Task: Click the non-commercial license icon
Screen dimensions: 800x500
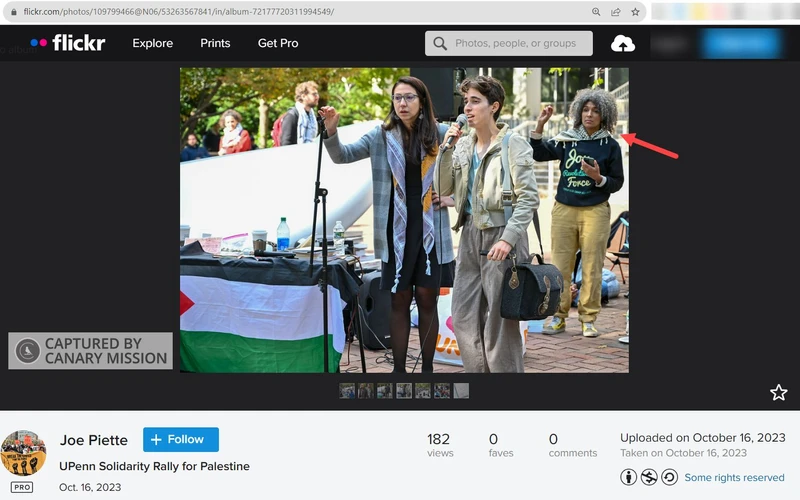Action: [649, 477]
